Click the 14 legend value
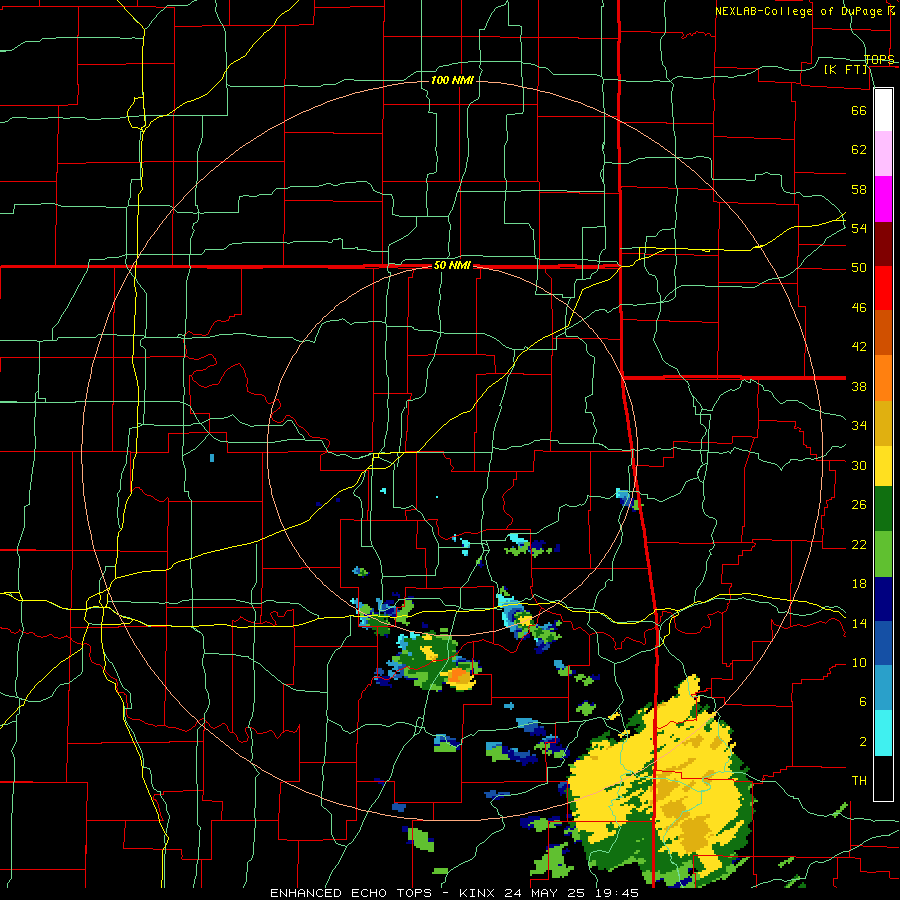 click(x=859, y=623)
